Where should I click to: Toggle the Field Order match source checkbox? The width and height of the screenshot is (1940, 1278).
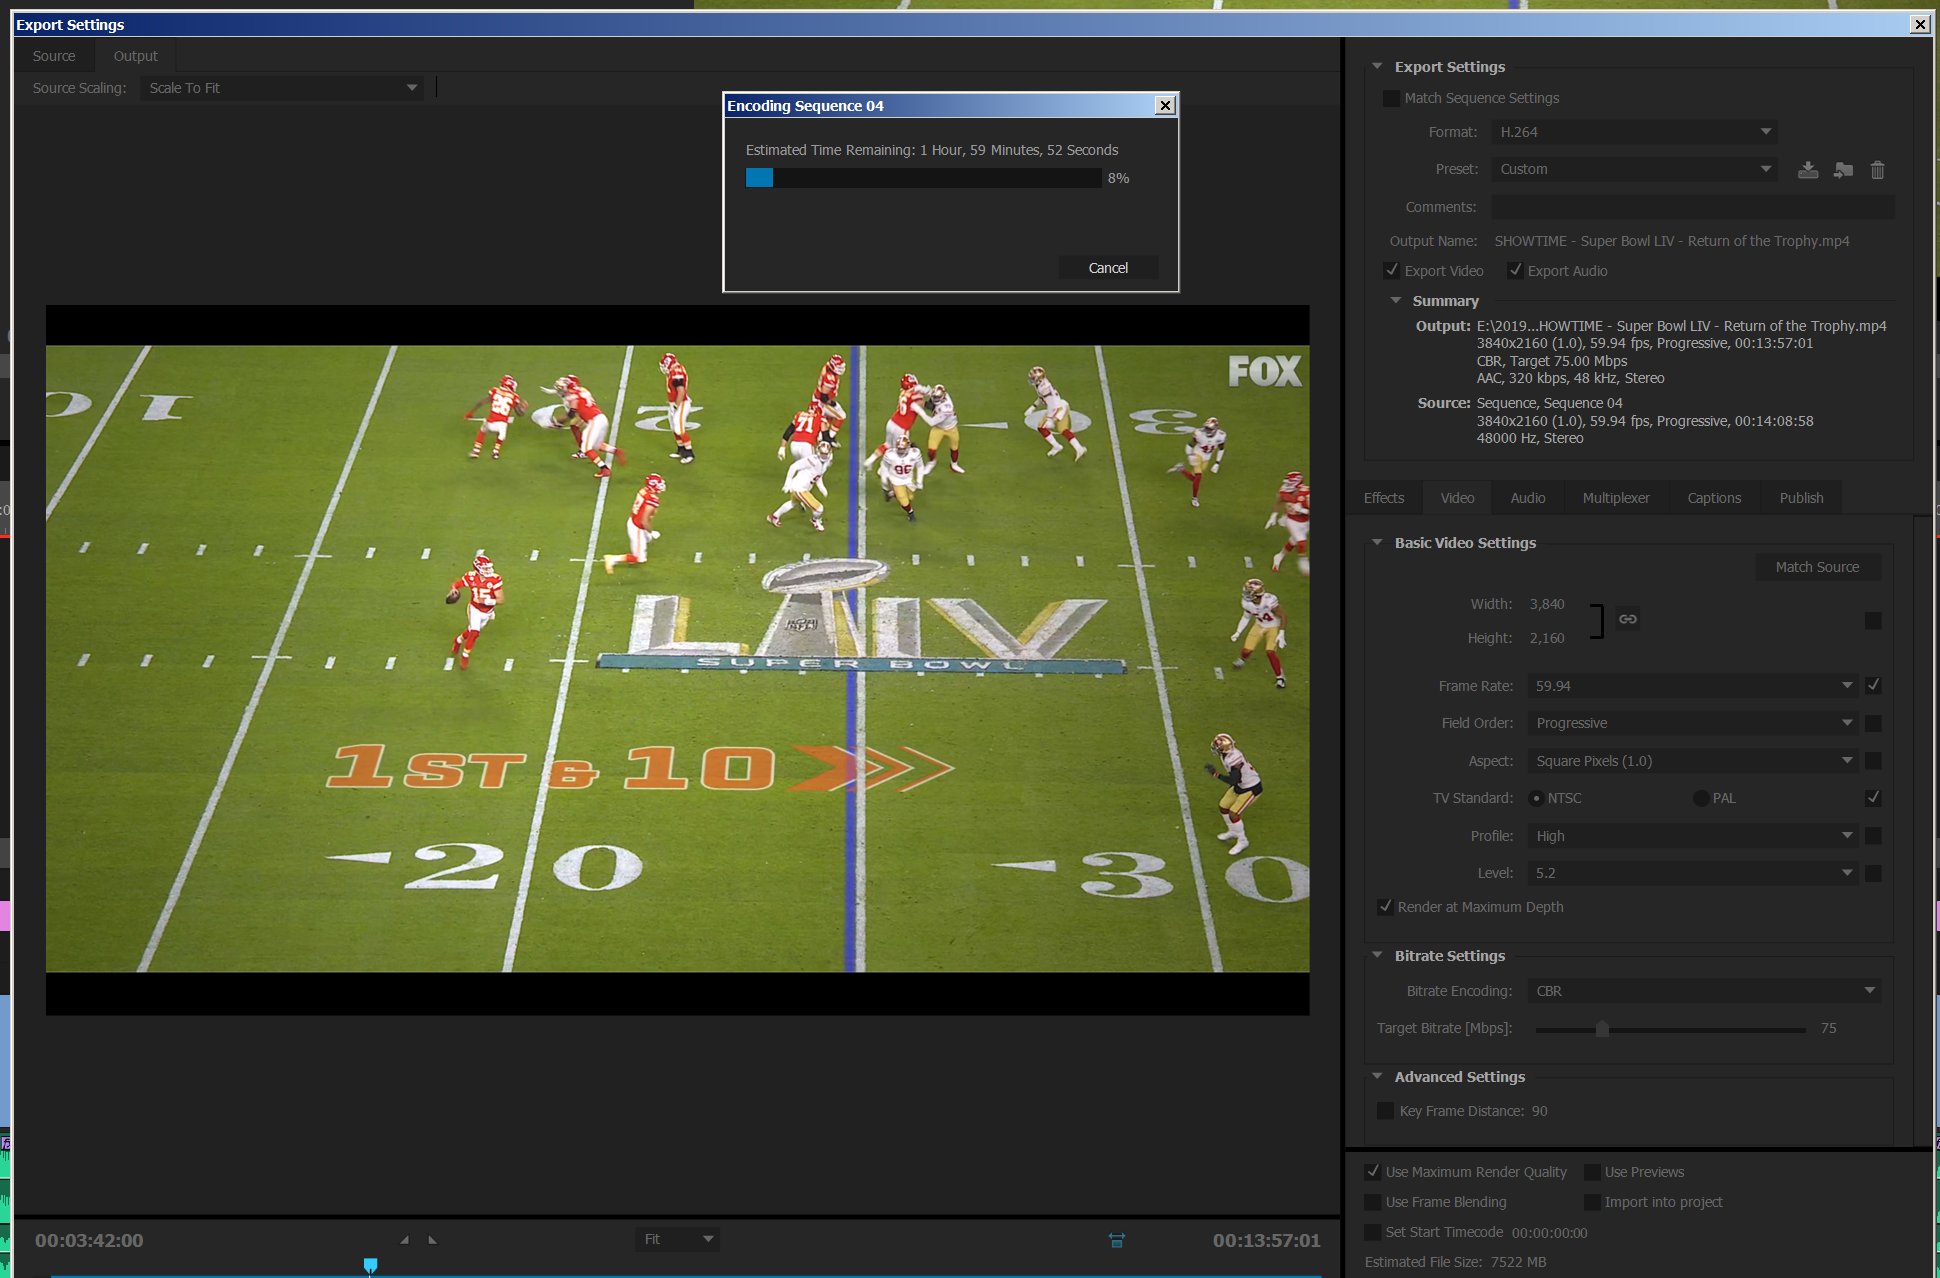coord(1873,723)
